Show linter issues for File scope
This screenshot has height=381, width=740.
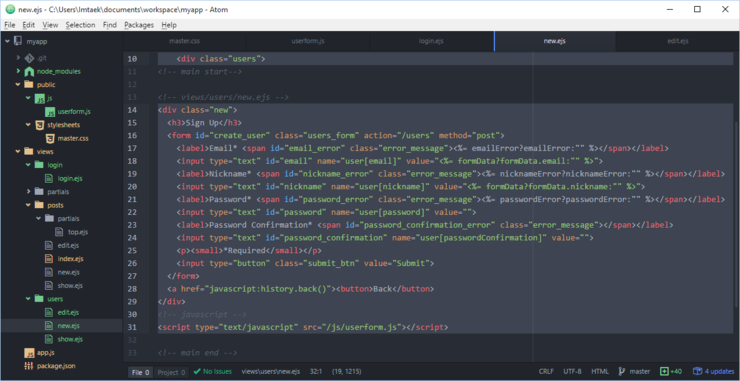click(x=141, y=372)
